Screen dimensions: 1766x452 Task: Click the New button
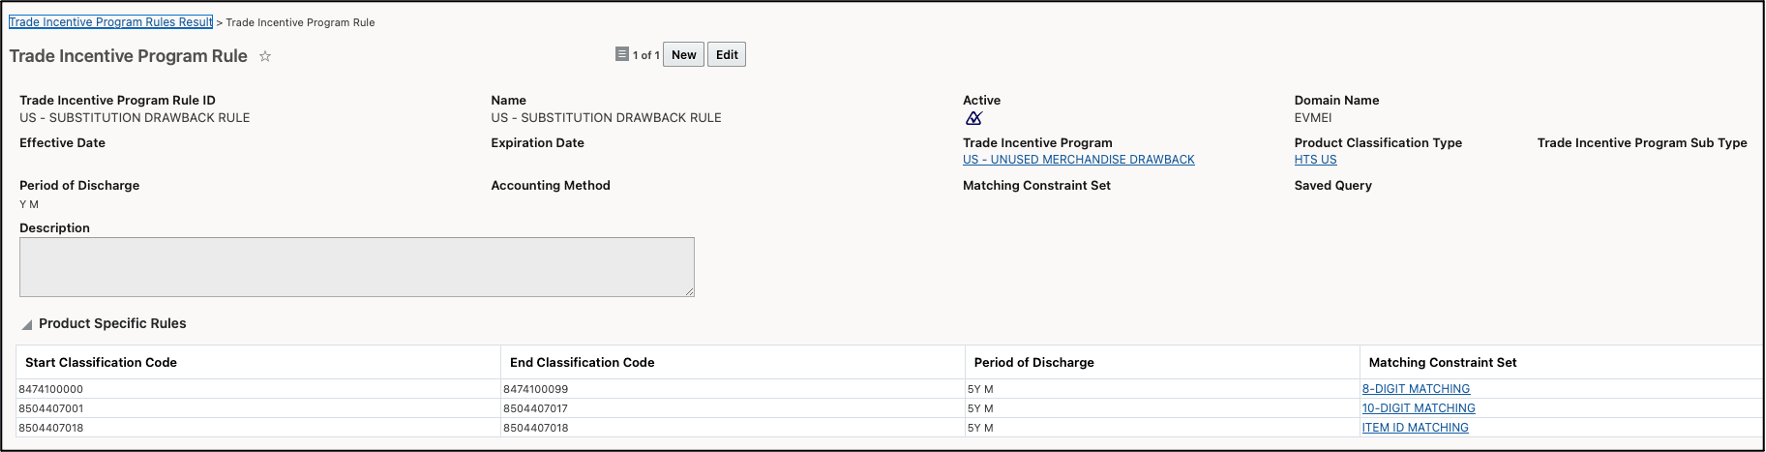683,55
